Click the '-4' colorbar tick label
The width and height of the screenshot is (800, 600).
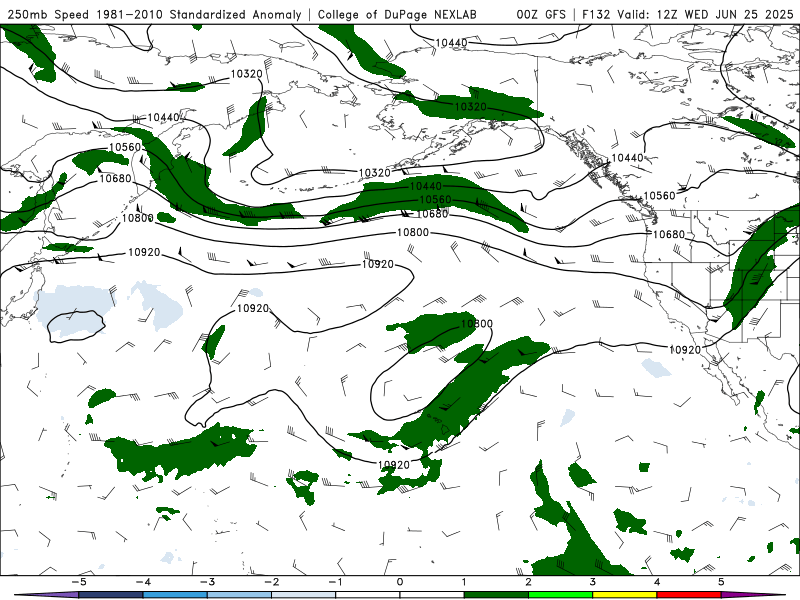coord(143,582)
